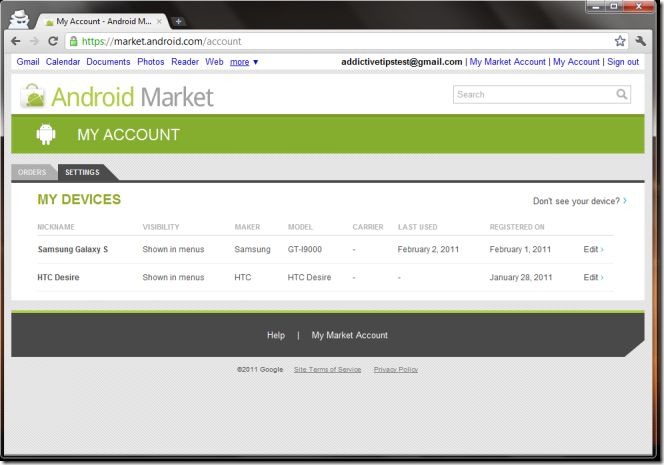Screen dimensions: 664x465
Task: Switch to the Orders tab
Action: pyautogui.click(x=32, y=172)
